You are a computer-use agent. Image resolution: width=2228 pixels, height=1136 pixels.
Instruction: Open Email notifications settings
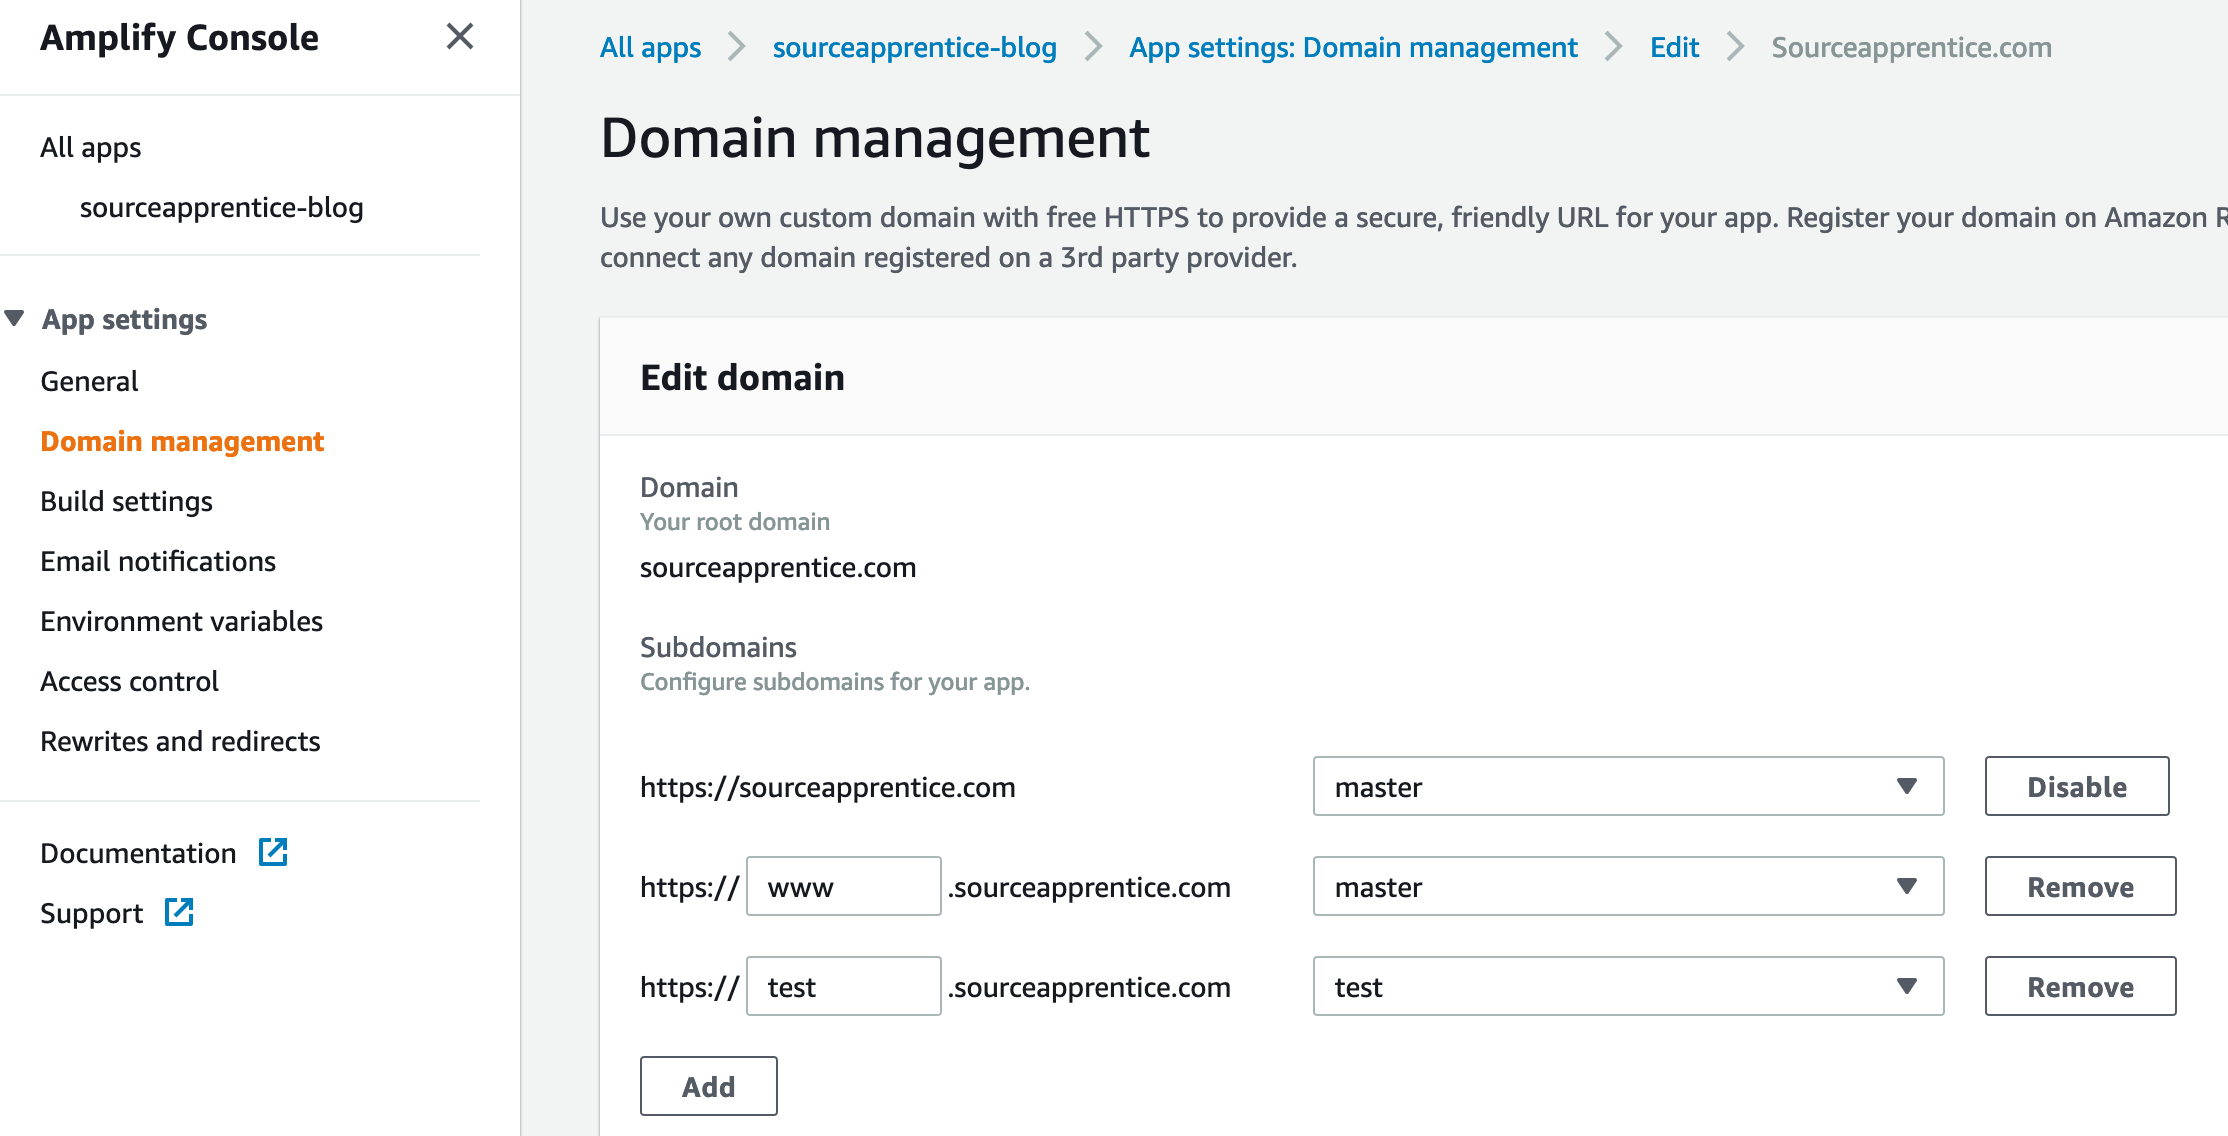pyautogui.click(x=158, y=561)
